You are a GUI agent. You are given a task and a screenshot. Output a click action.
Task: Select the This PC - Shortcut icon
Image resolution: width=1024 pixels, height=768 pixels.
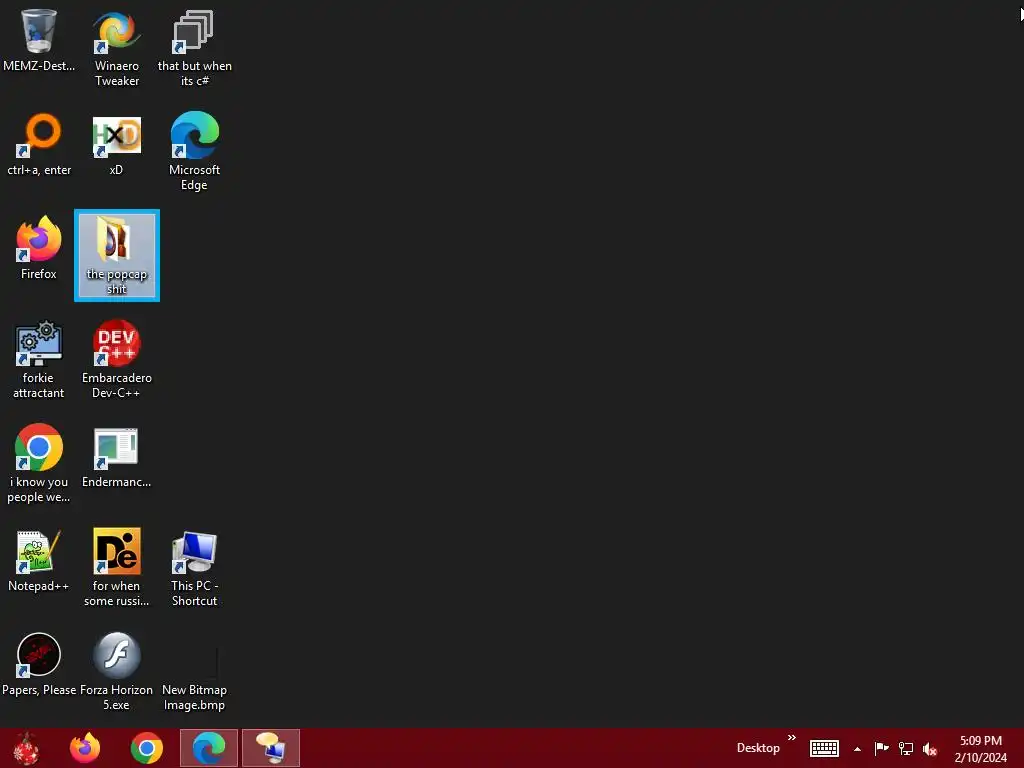(194, 567)
